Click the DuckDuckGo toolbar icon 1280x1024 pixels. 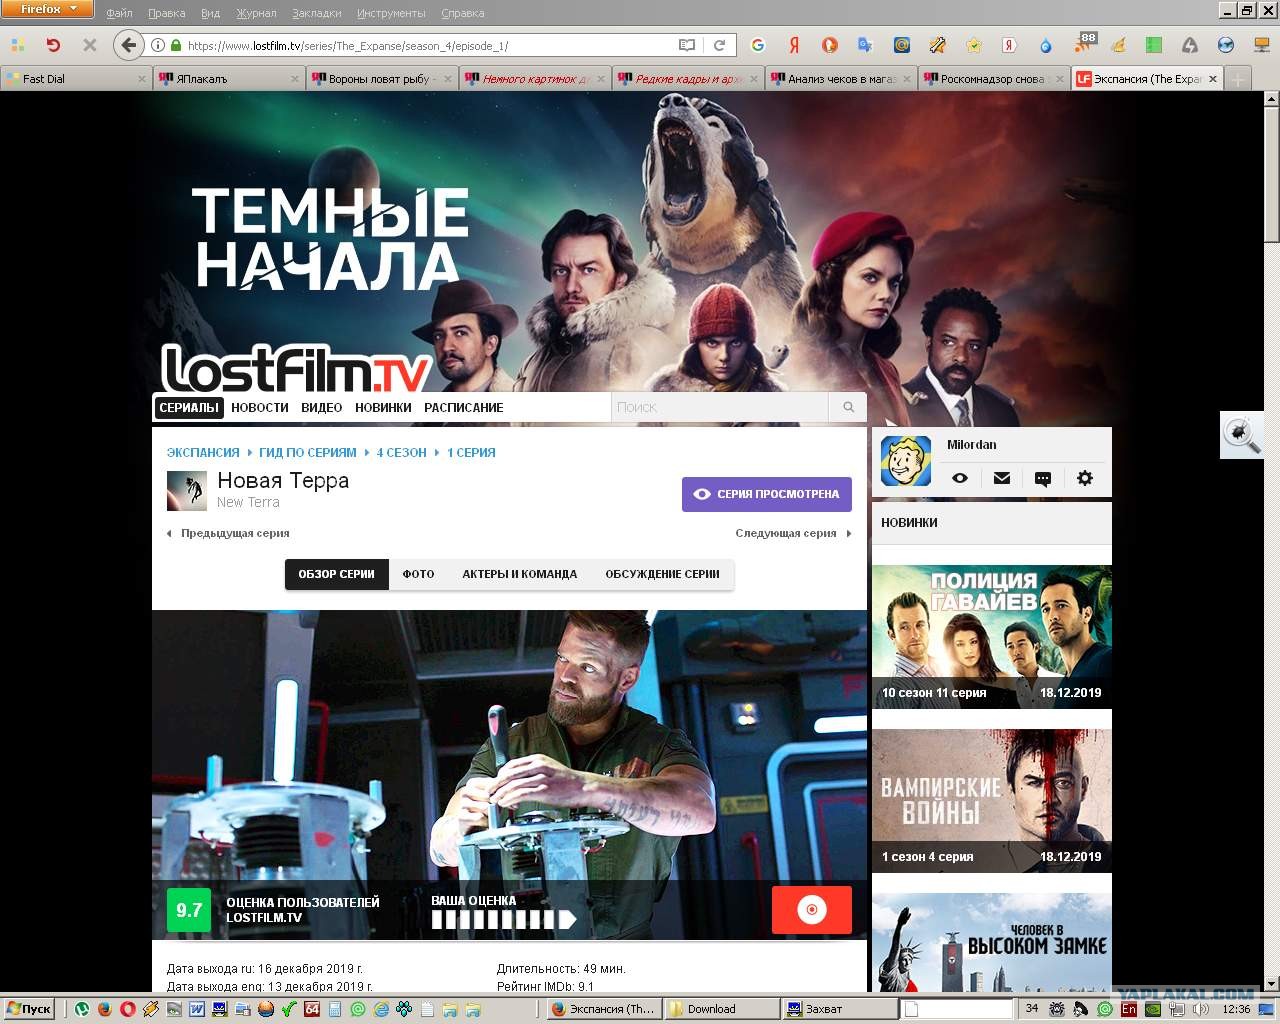(x=830, y=45)
